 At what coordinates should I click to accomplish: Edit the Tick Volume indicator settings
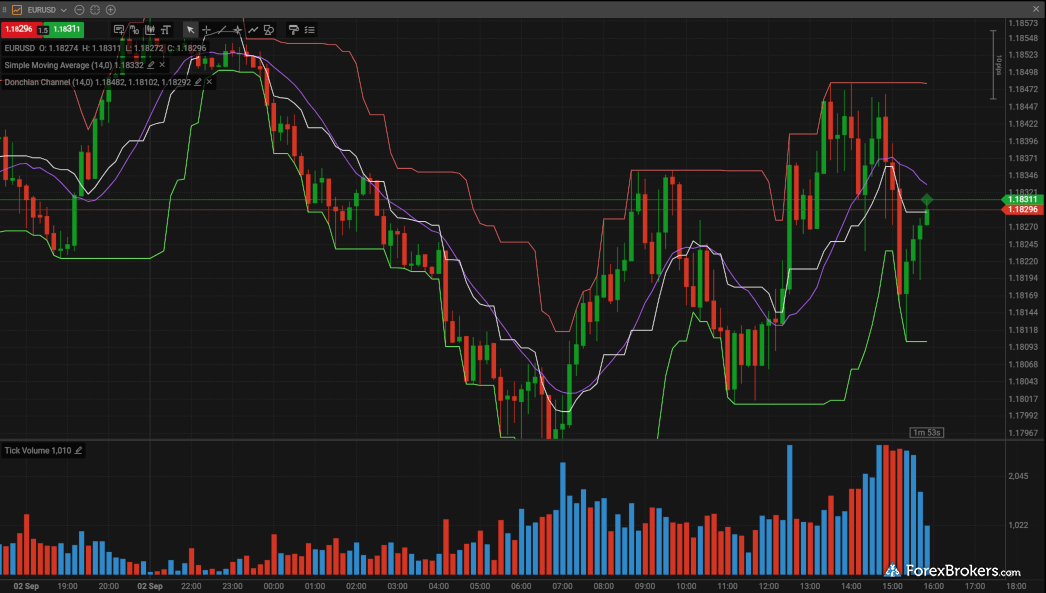pyautogui.click(x=78, y=450)
